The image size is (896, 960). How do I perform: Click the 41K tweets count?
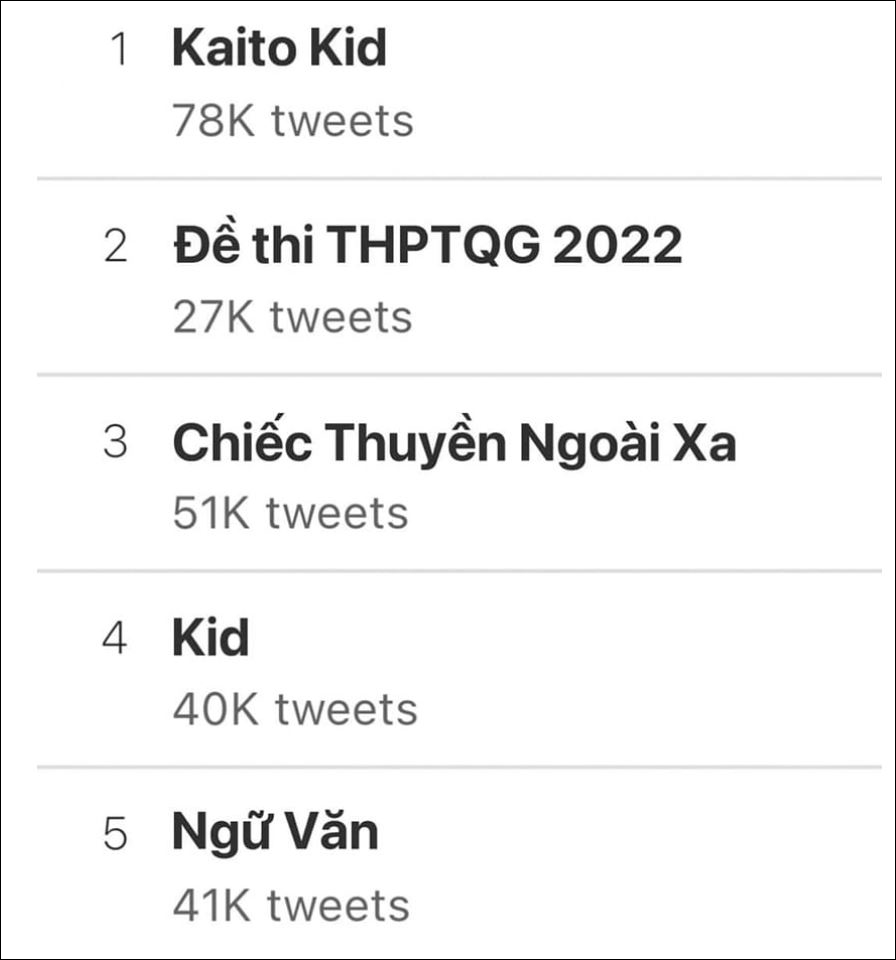pos(291,905)
